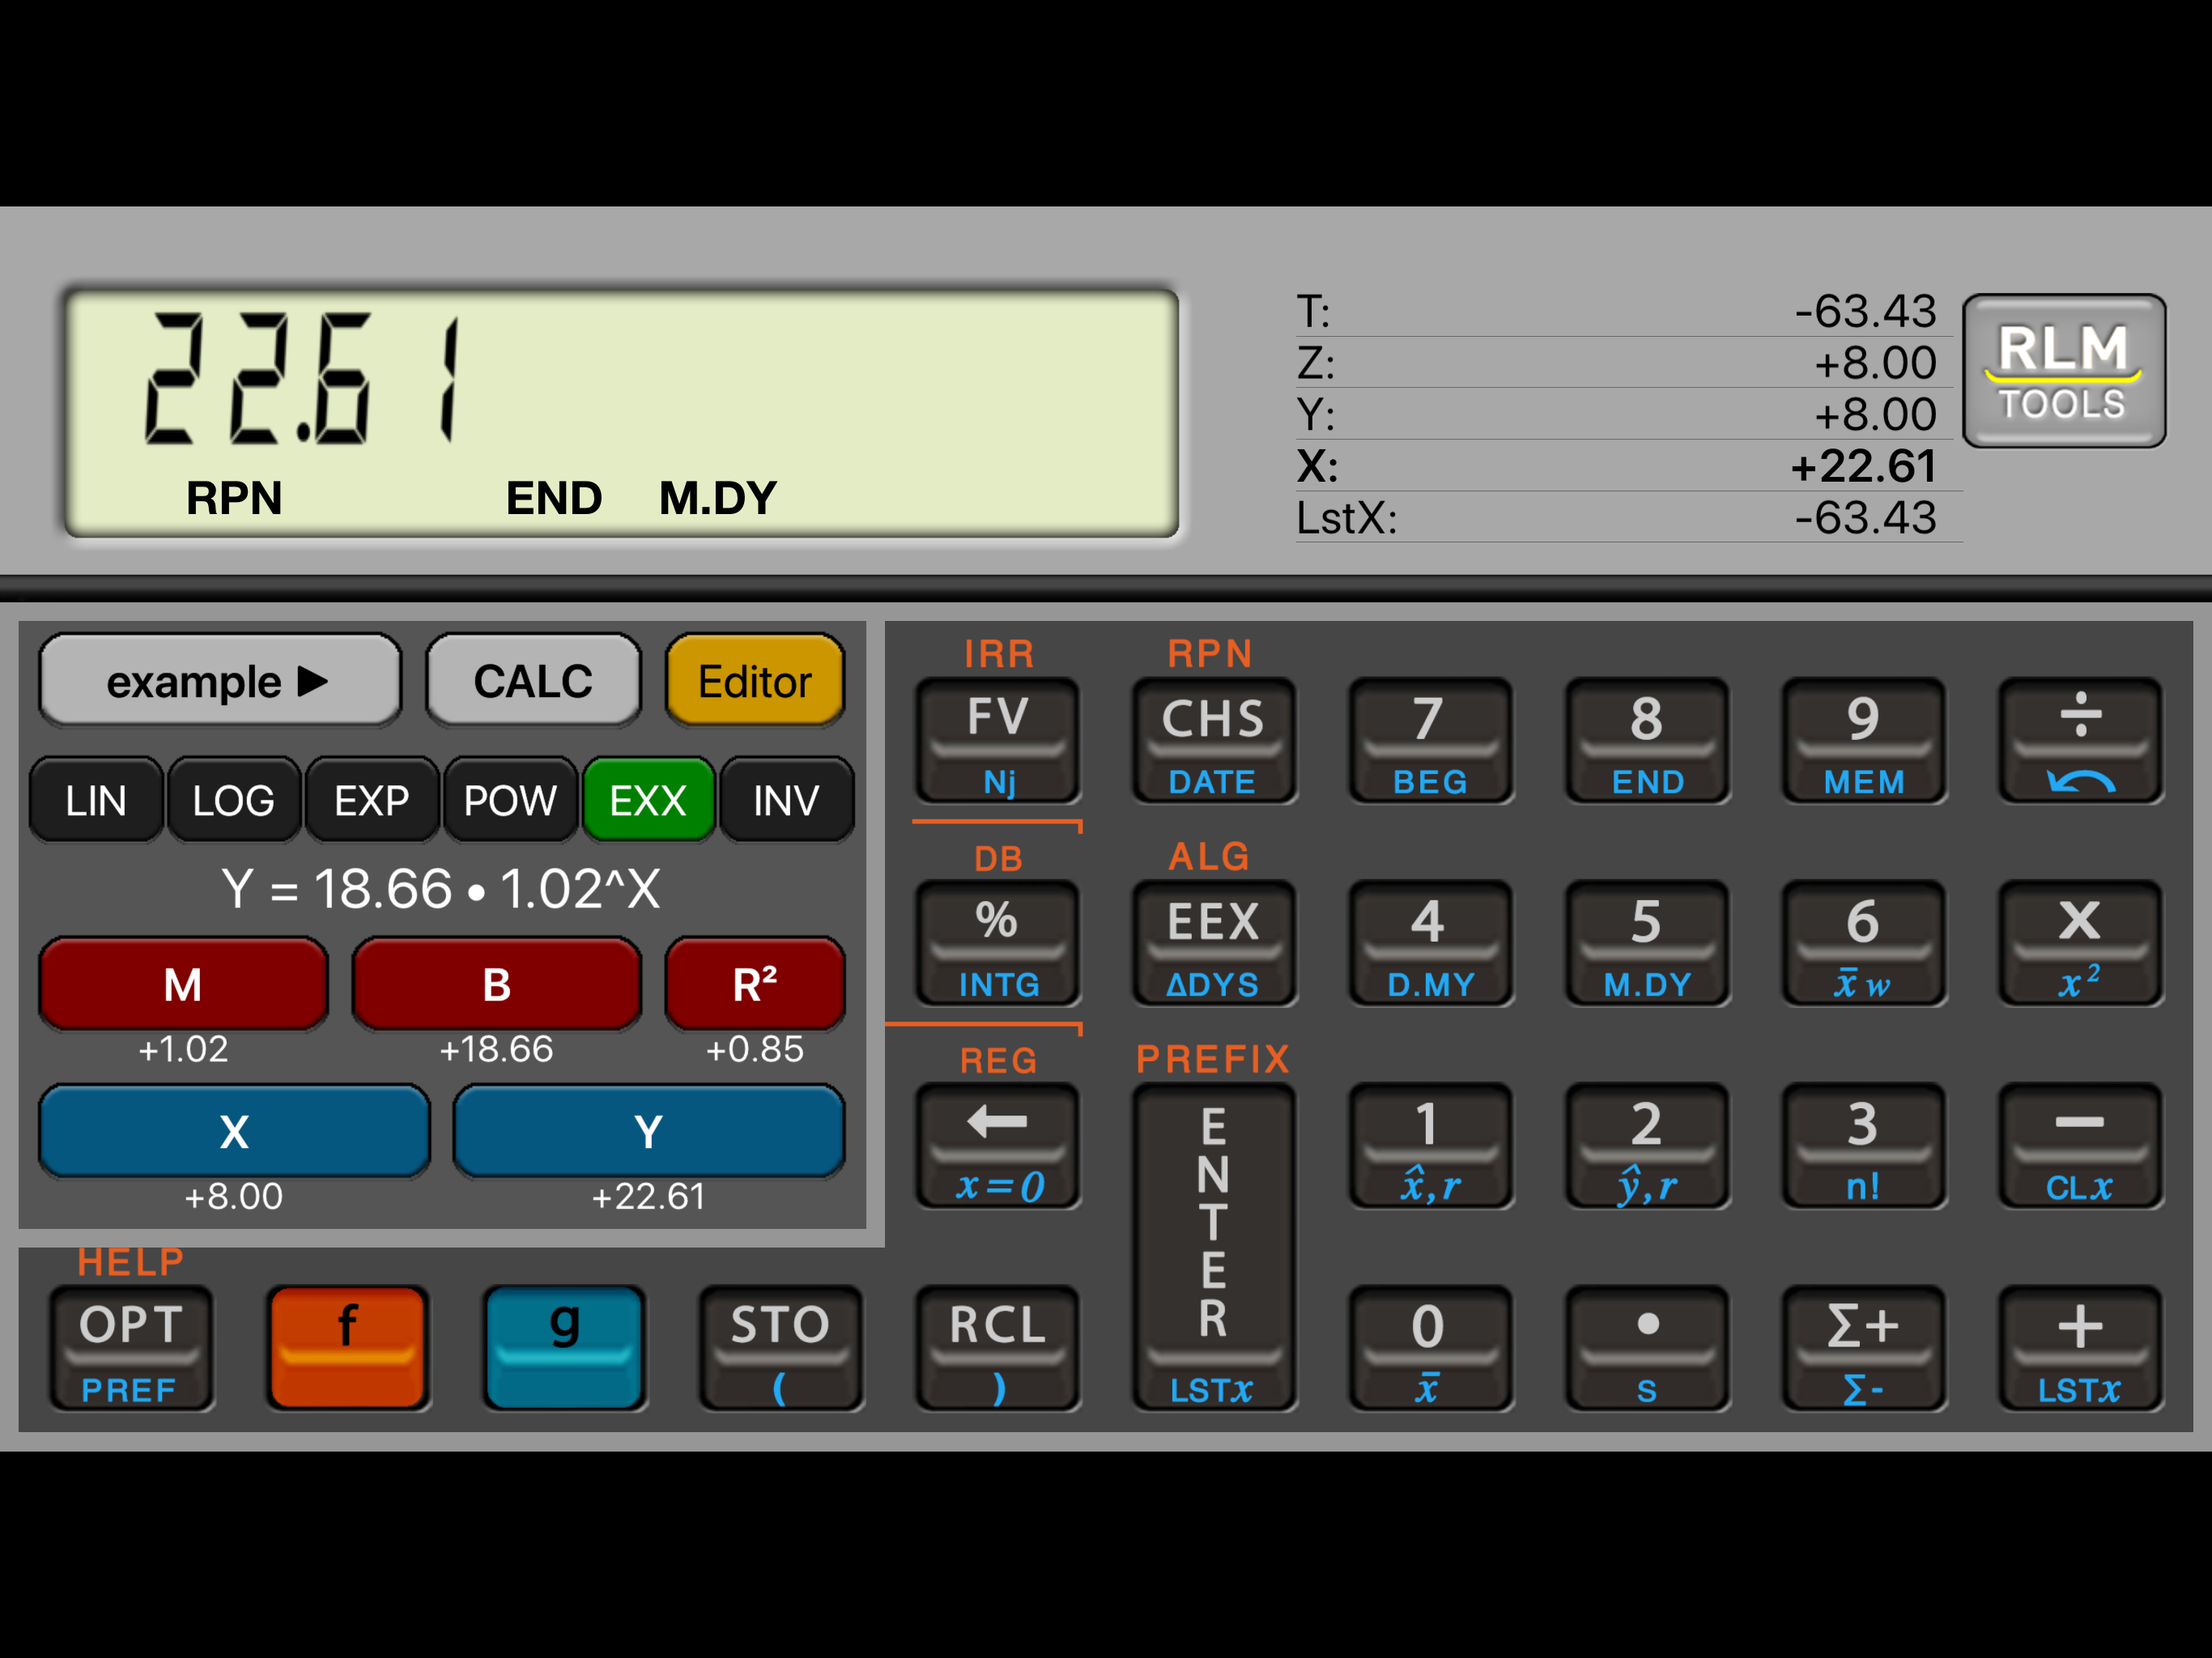The image size is (2212, 1658).
Task: Open the yellow Editor tab
Action: point(754,681)
